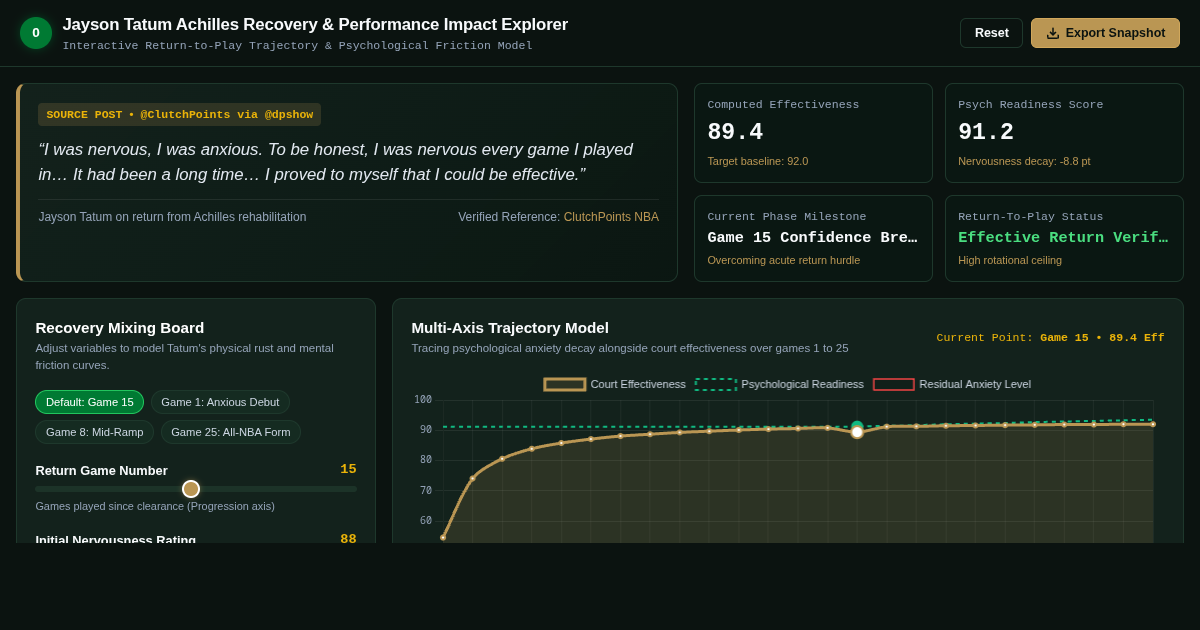
Task: Toggle Court Effectiveness legend series
Action: coord(615,384)
